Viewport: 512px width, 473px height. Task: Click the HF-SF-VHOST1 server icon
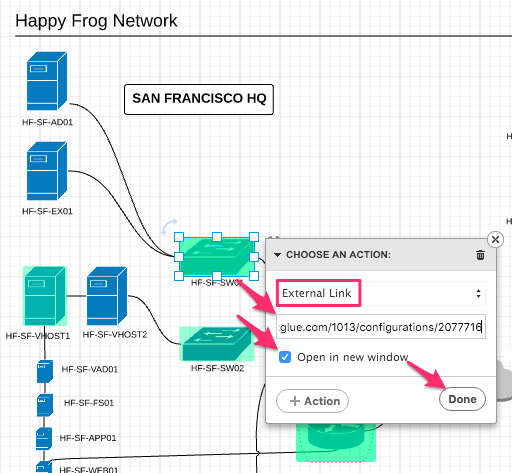pos(45,296)
